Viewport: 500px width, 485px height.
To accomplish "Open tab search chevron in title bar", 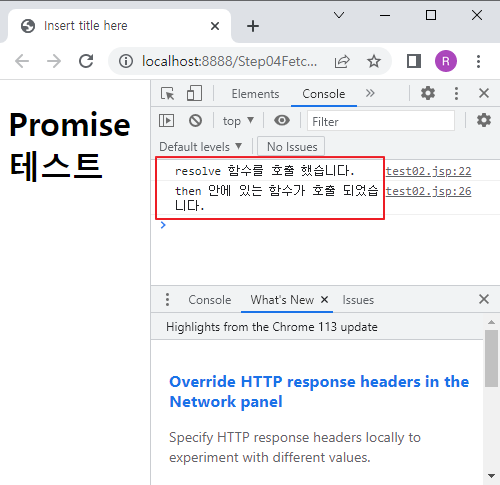I will (339, 15).
